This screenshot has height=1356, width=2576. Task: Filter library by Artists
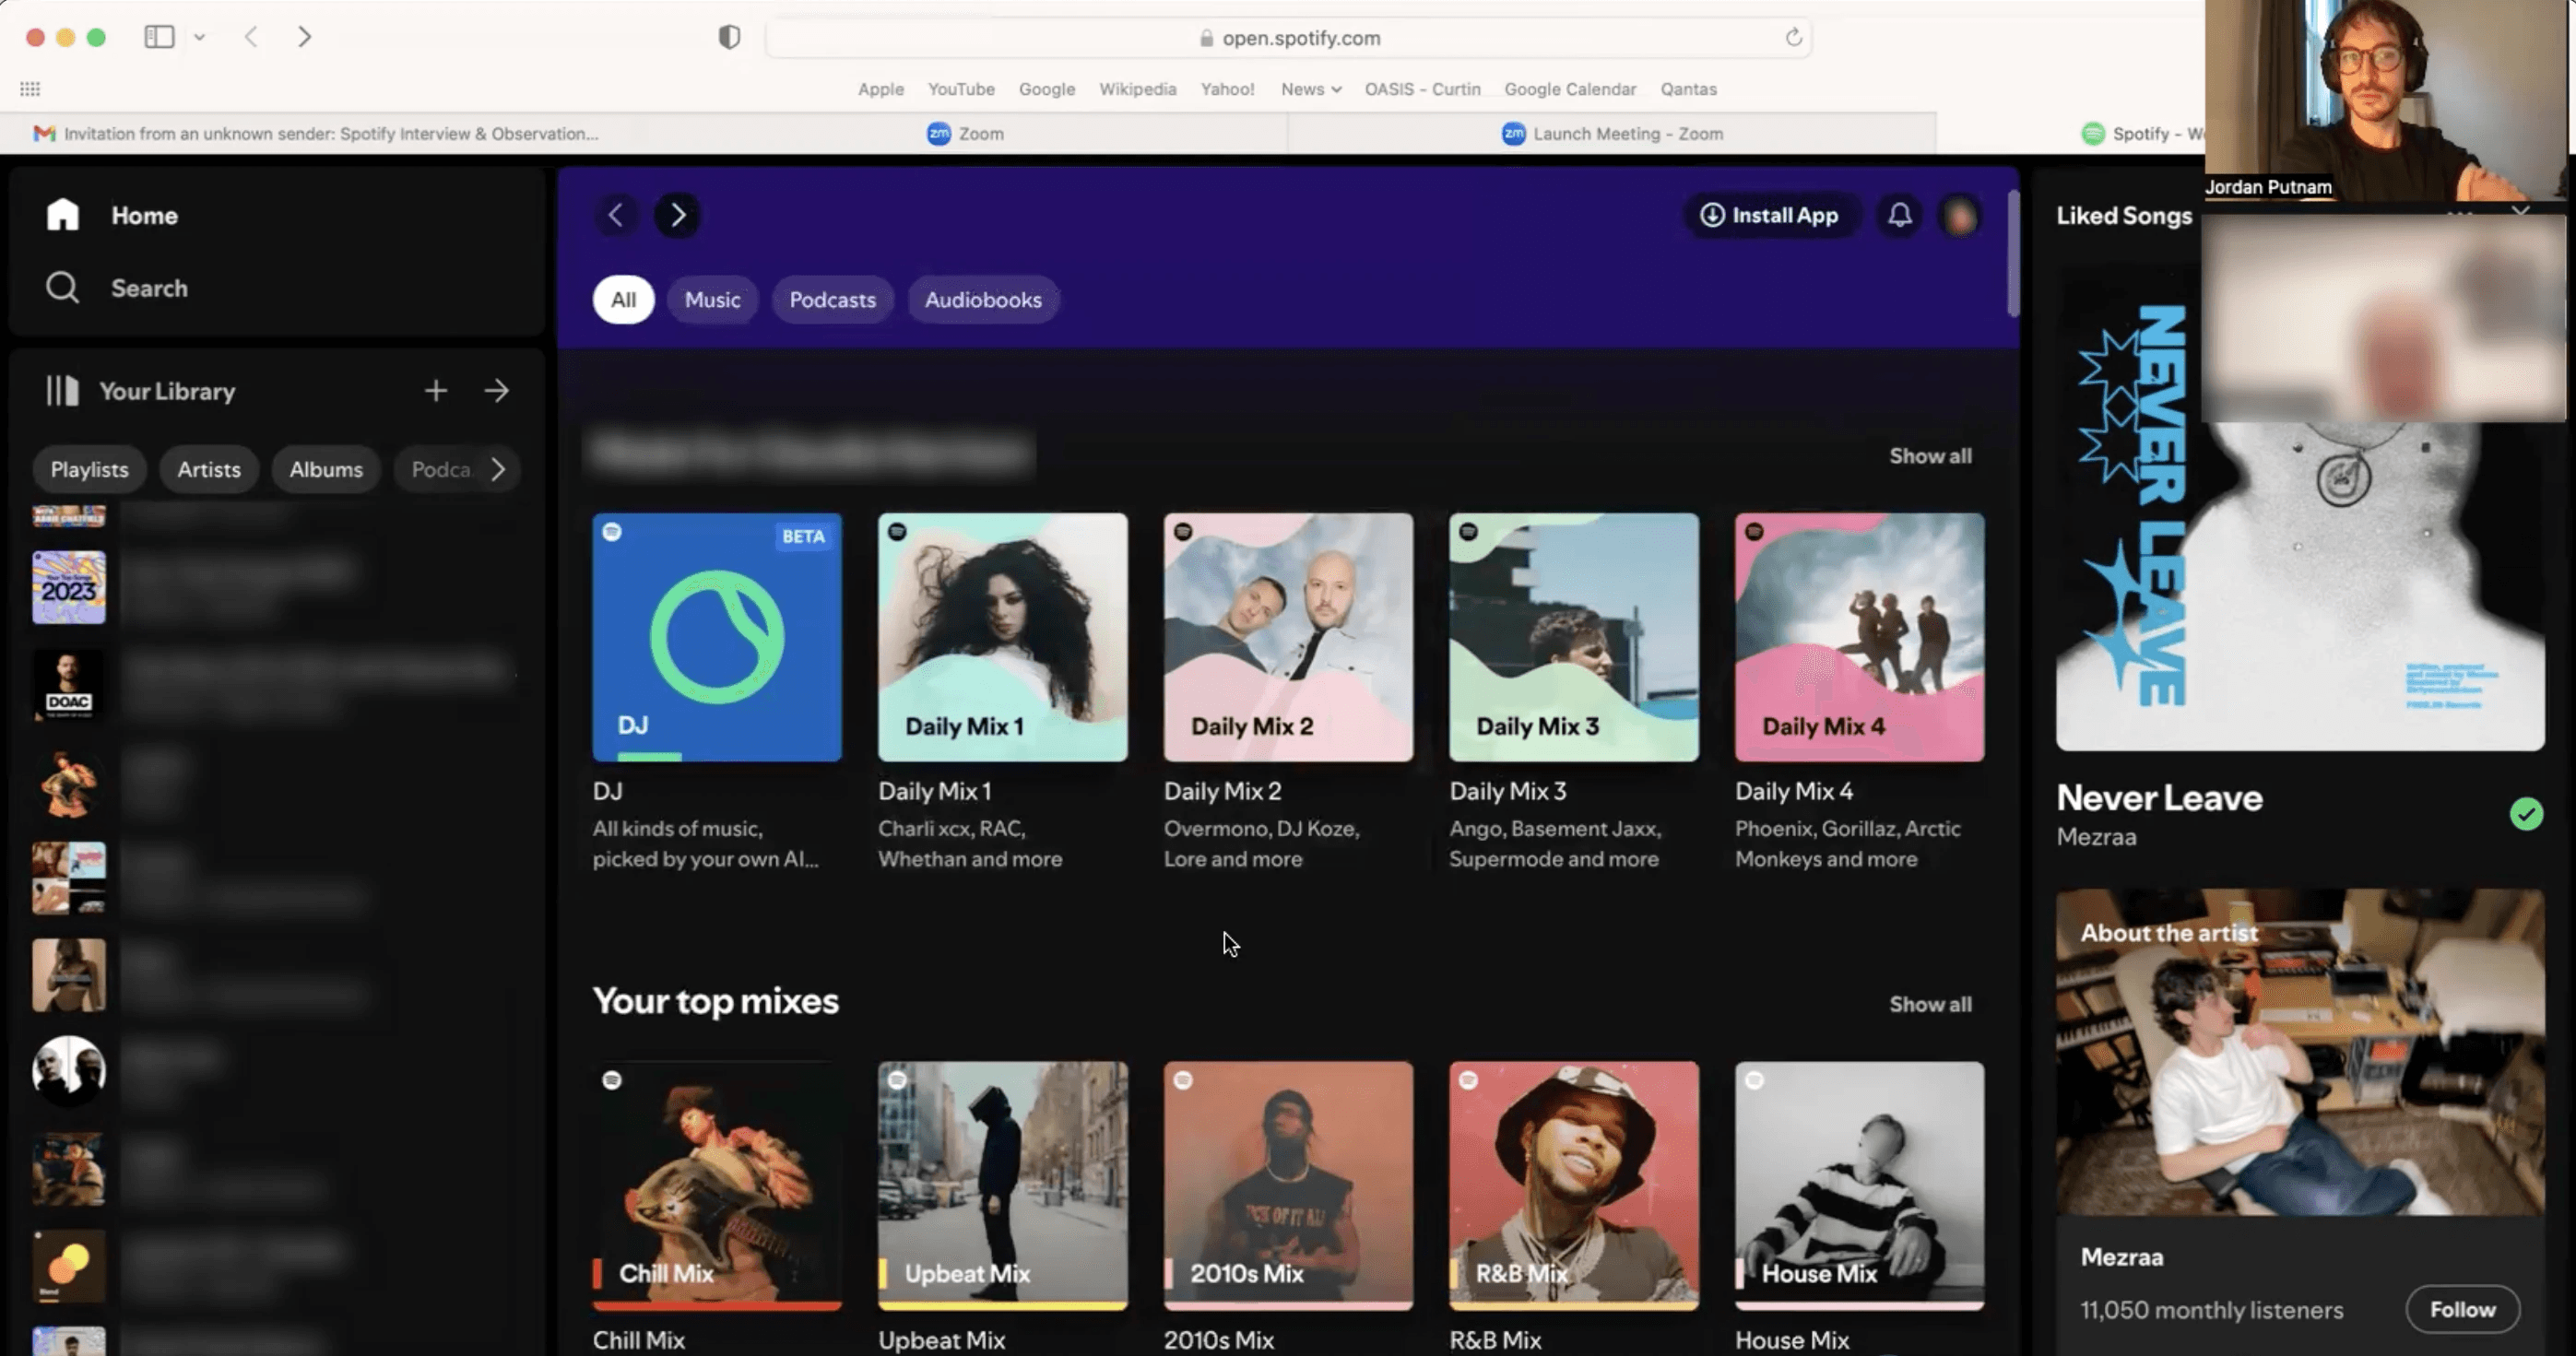[x=209, y=469]
